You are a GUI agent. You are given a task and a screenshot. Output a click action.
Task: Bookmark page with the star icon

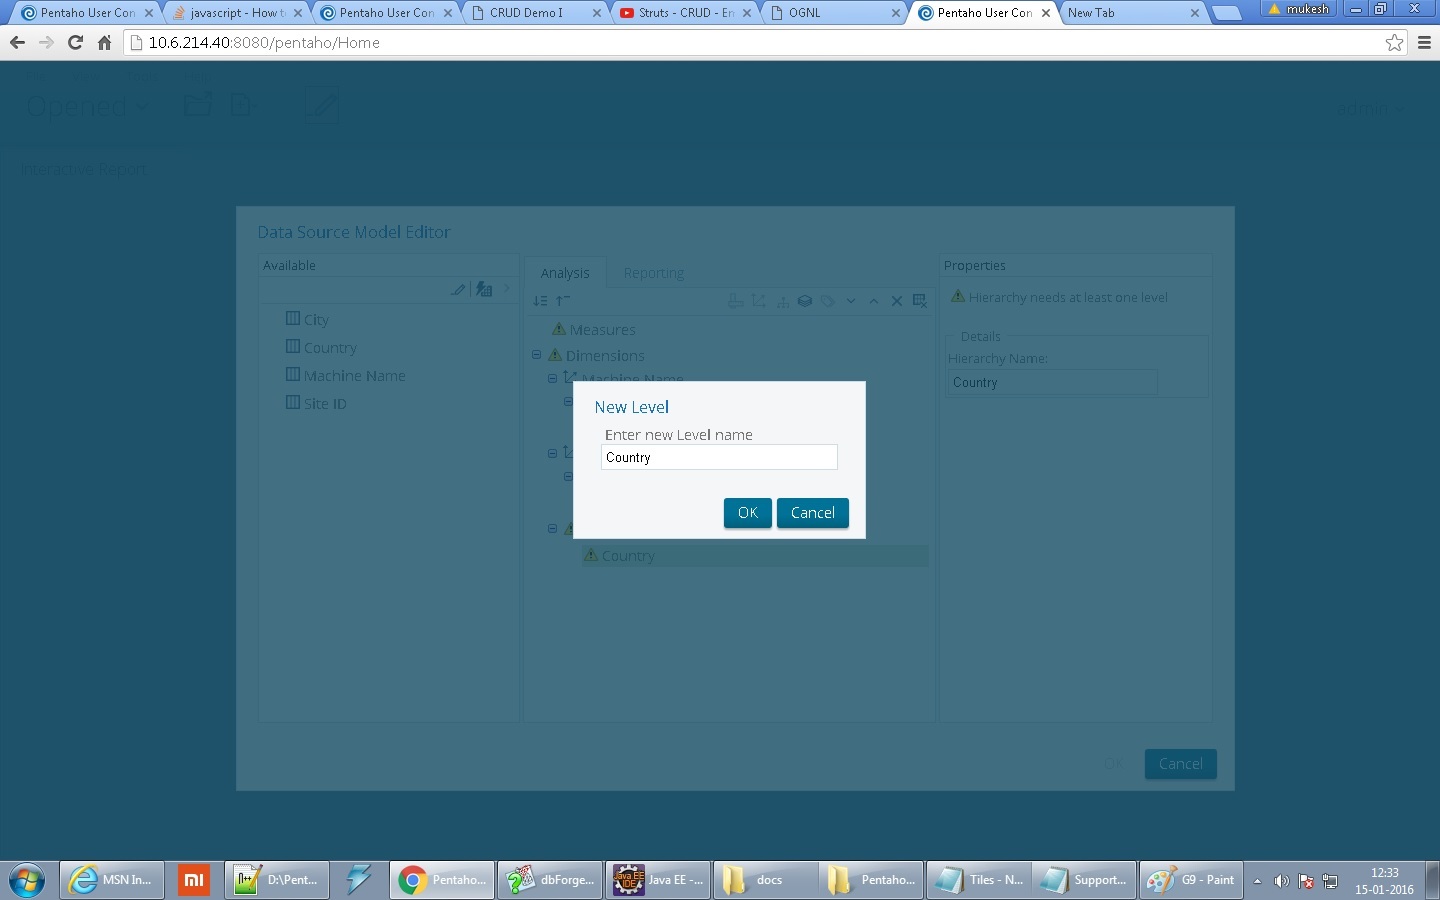point(1394,43)
